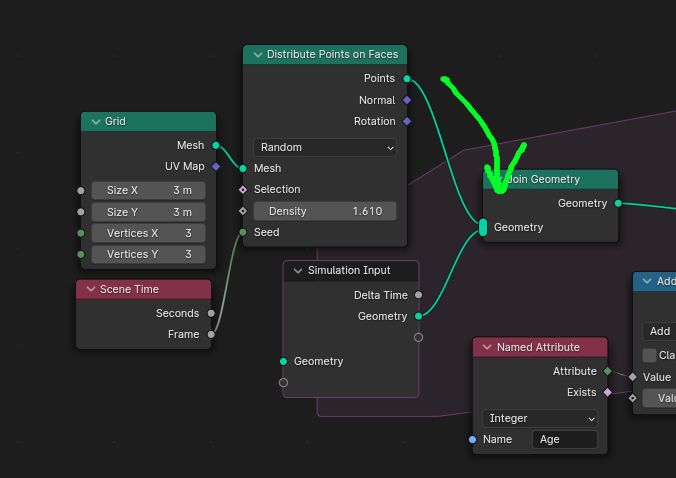This screenshot has width=676, height=478.
Task: Click the Rotation output socket
Action: point(407,122)
